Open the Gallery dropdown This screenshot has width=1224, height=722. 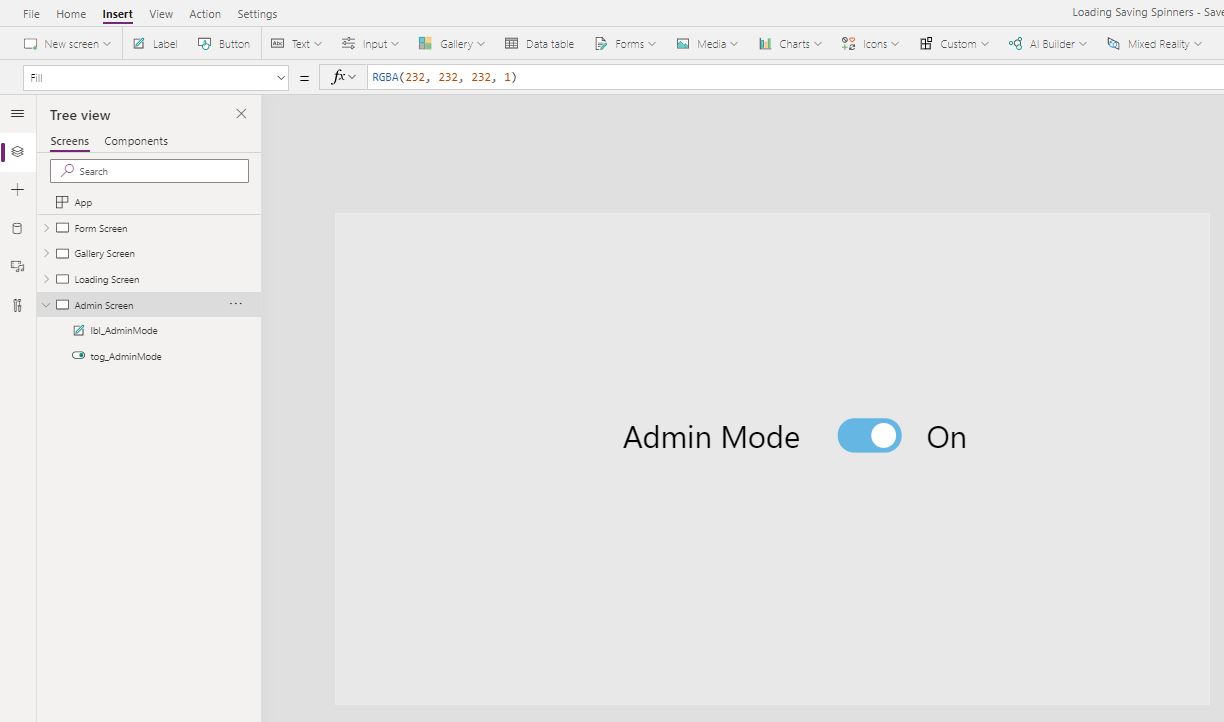[x=451, y=43]
